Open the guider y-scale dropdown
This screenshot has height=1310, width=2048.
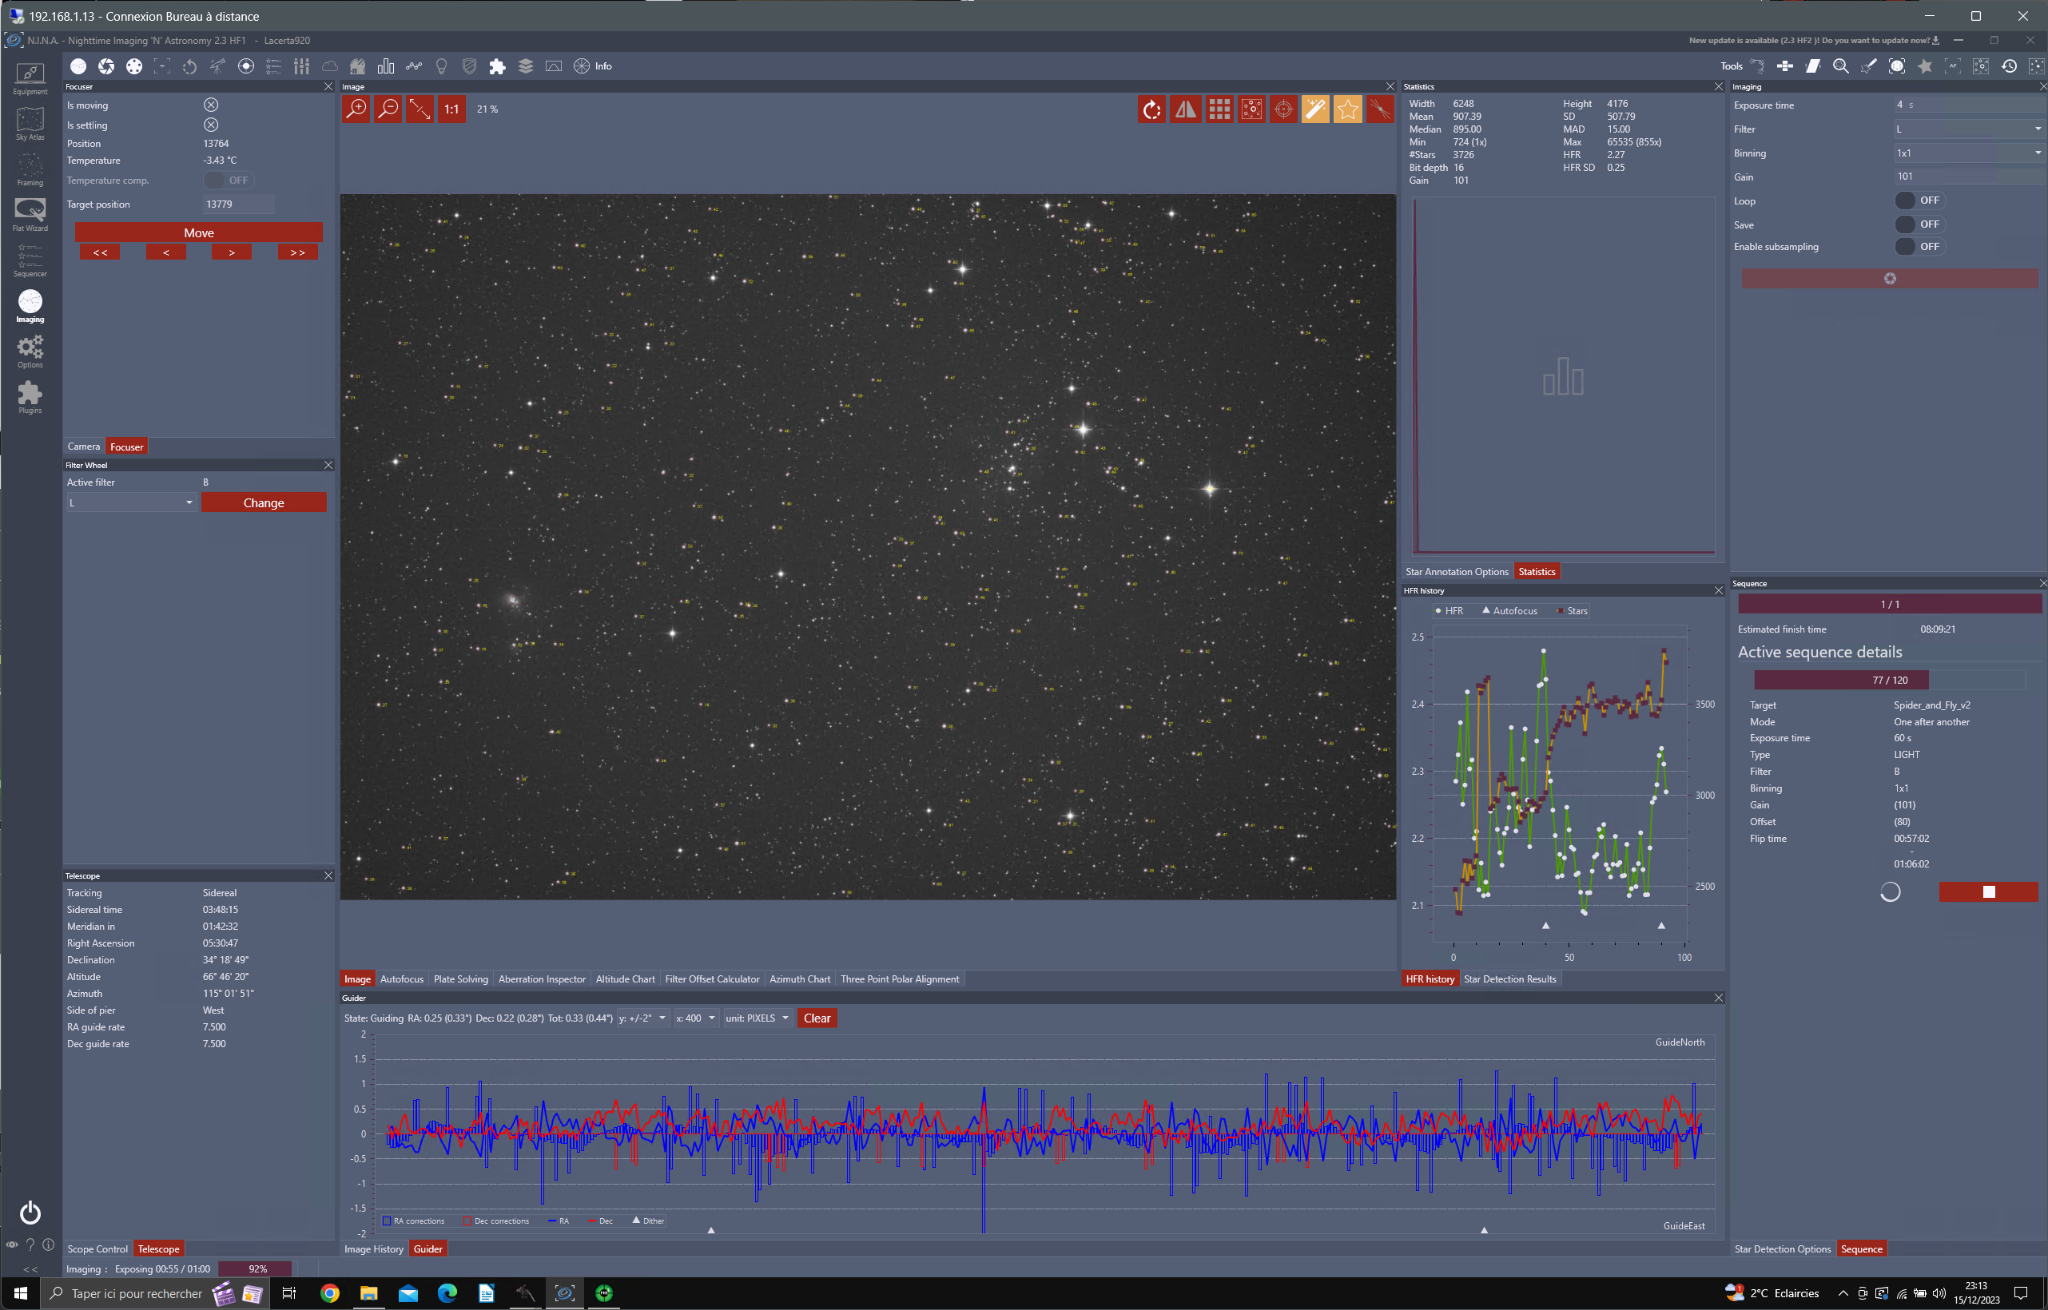coord(643,1018)
